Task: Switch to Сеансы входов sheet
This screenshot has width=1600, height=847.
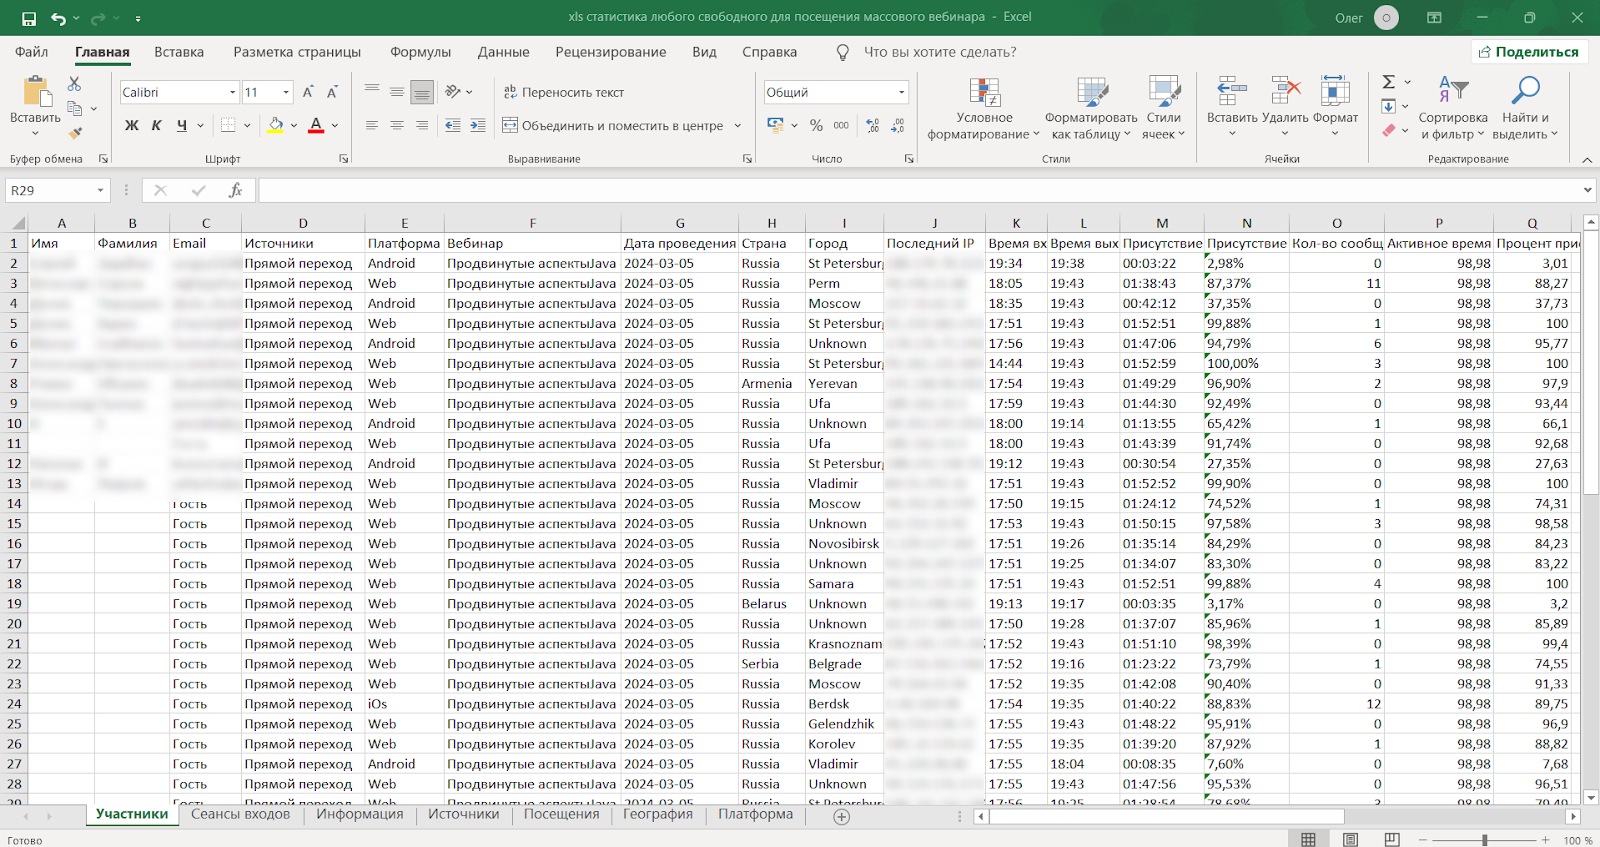Action: [x=240, y=815]
